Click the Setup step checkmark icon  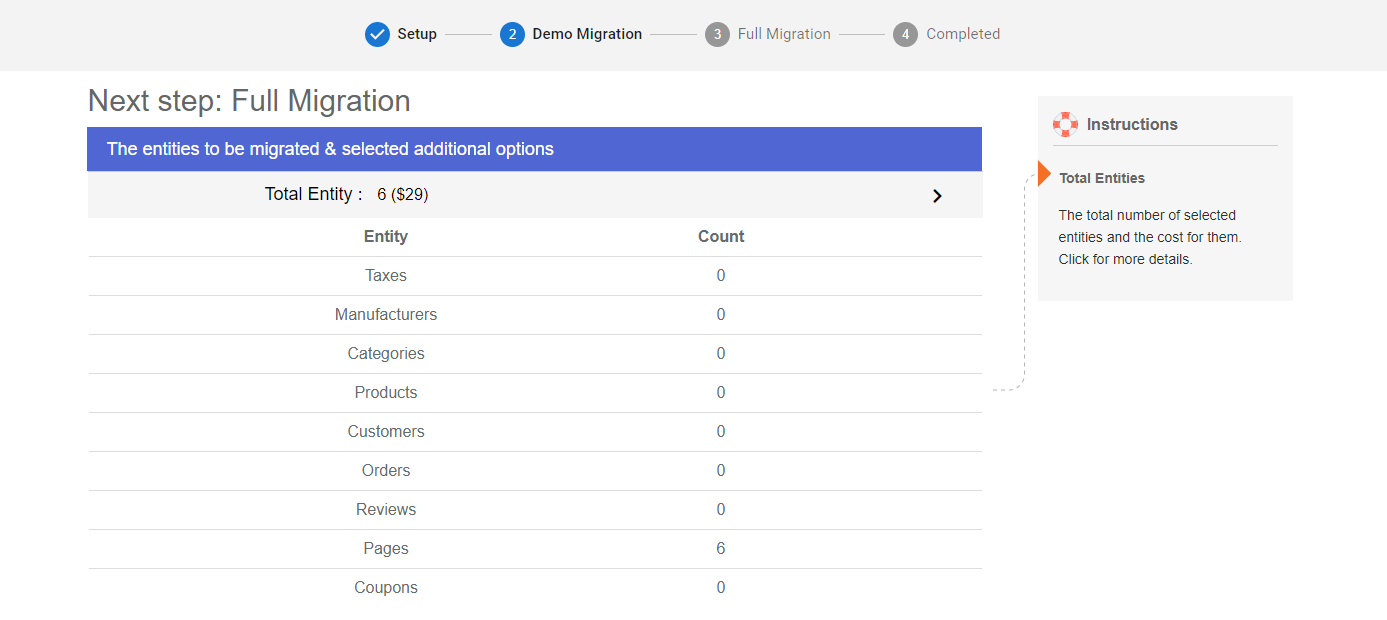[x=377, y=34]
